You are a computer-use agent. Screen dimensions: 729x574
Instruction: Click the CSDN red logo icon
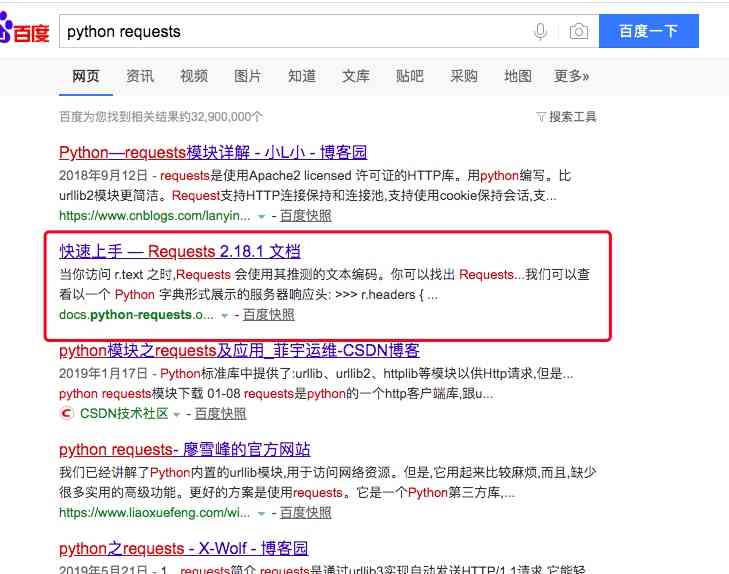tap(66, 413)
